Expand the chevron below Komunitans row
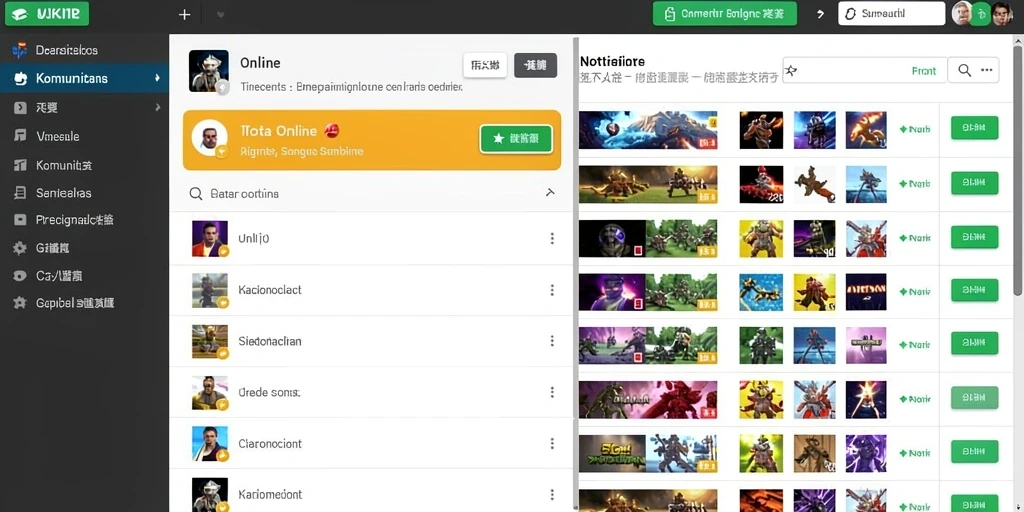Screen dimensions: 1024x512 tap(157, 107)
